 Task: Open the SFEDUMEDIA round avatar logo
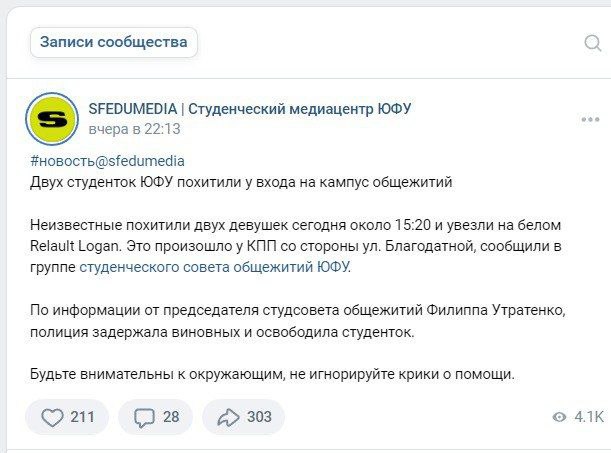pyautogui.click(x=52, y=119)
